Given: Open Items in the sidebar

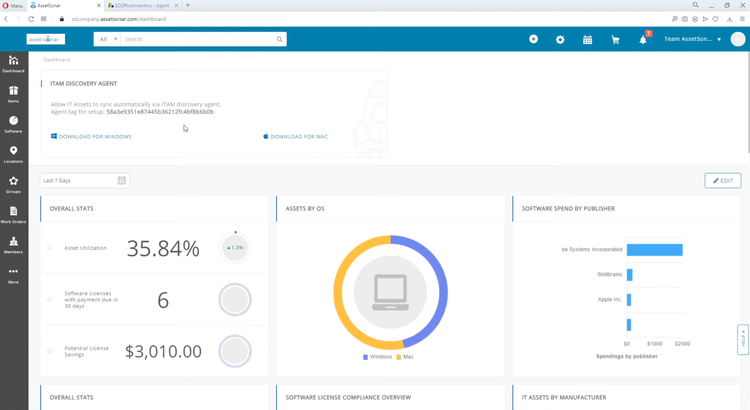Looking at the screenshot, I should tap(13, 94).
